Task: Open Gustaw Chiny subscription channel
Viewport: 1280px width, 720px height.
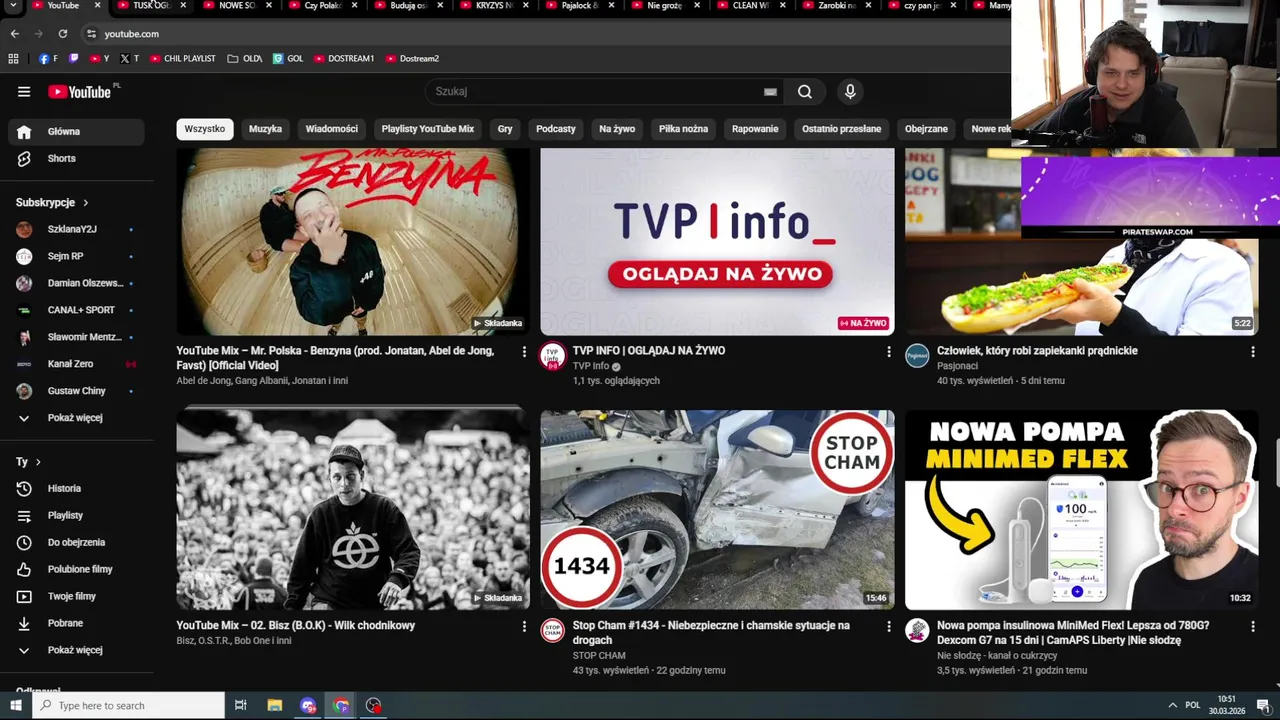Action: 76,392
